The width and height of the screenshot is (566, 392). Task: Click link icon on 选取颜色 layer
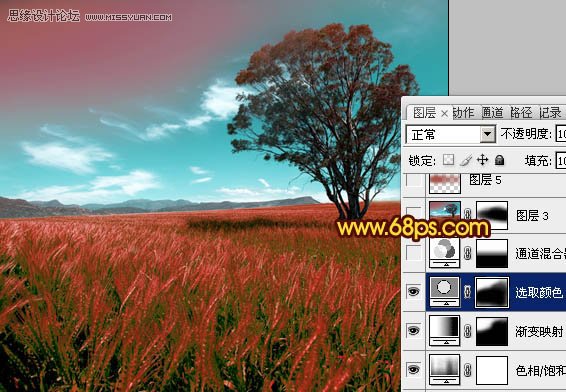tap(467, 292)
